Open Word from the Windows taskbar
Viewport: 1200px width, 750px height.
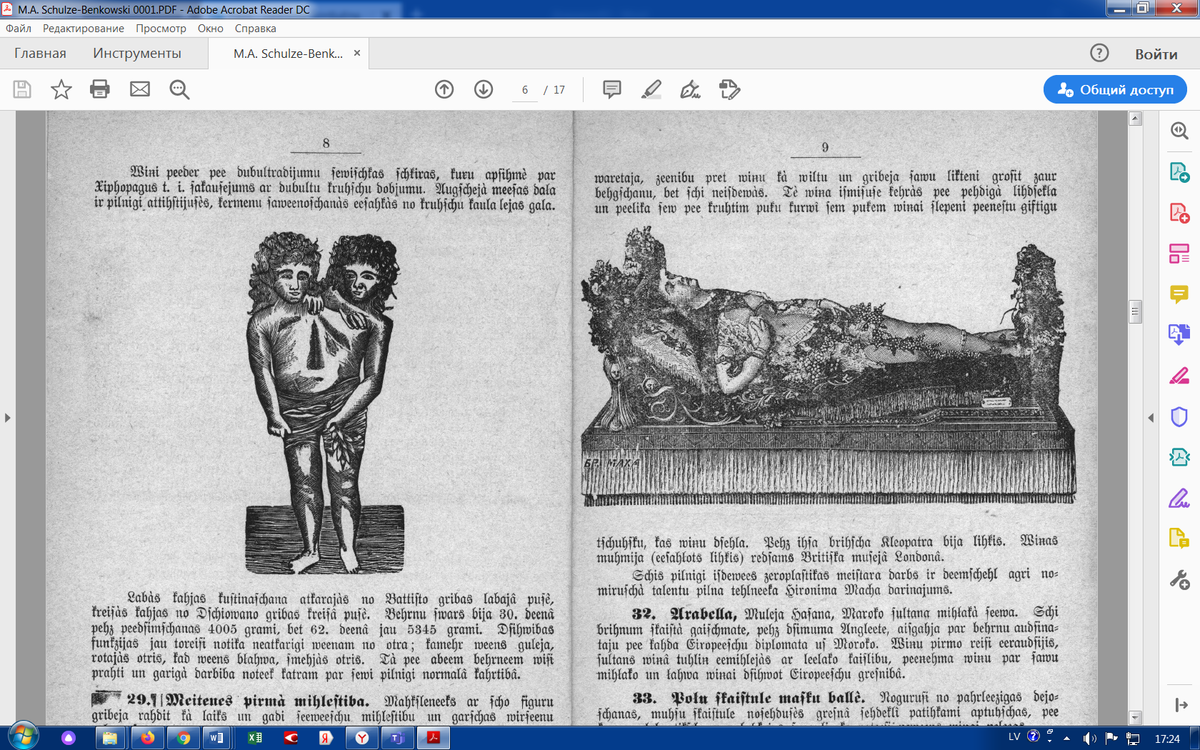tap(214, 738)
